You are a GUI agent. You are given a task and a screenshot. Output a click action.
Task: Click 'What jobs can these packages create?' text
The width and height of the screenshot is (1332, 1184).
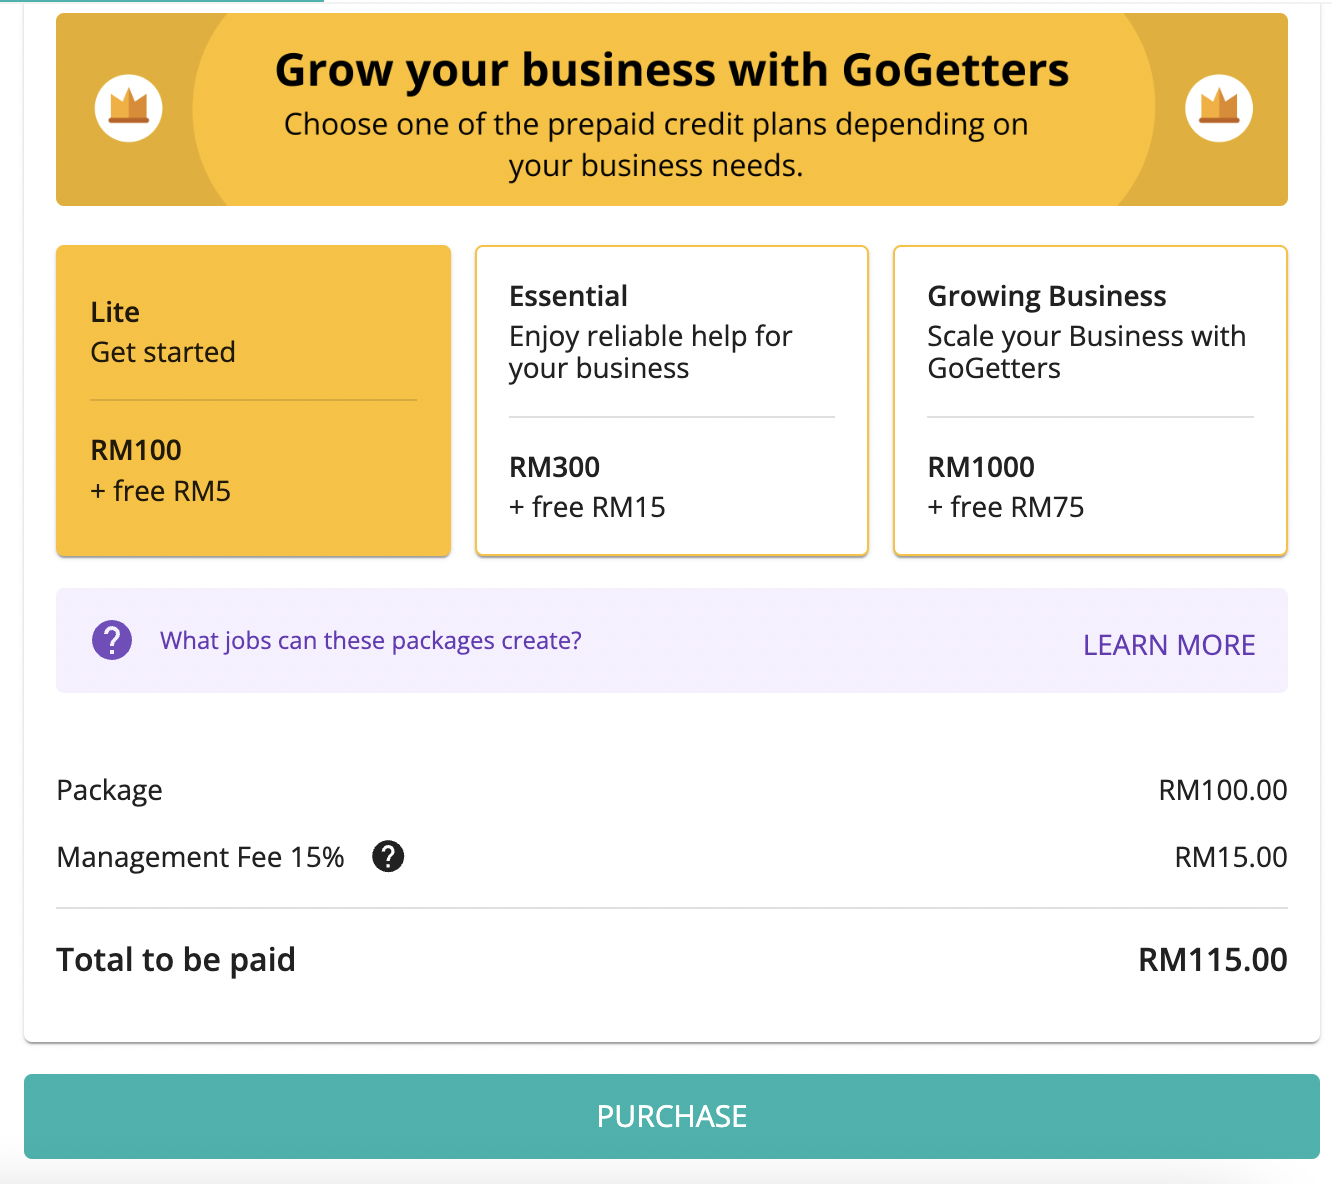click(x=371, y=641)
